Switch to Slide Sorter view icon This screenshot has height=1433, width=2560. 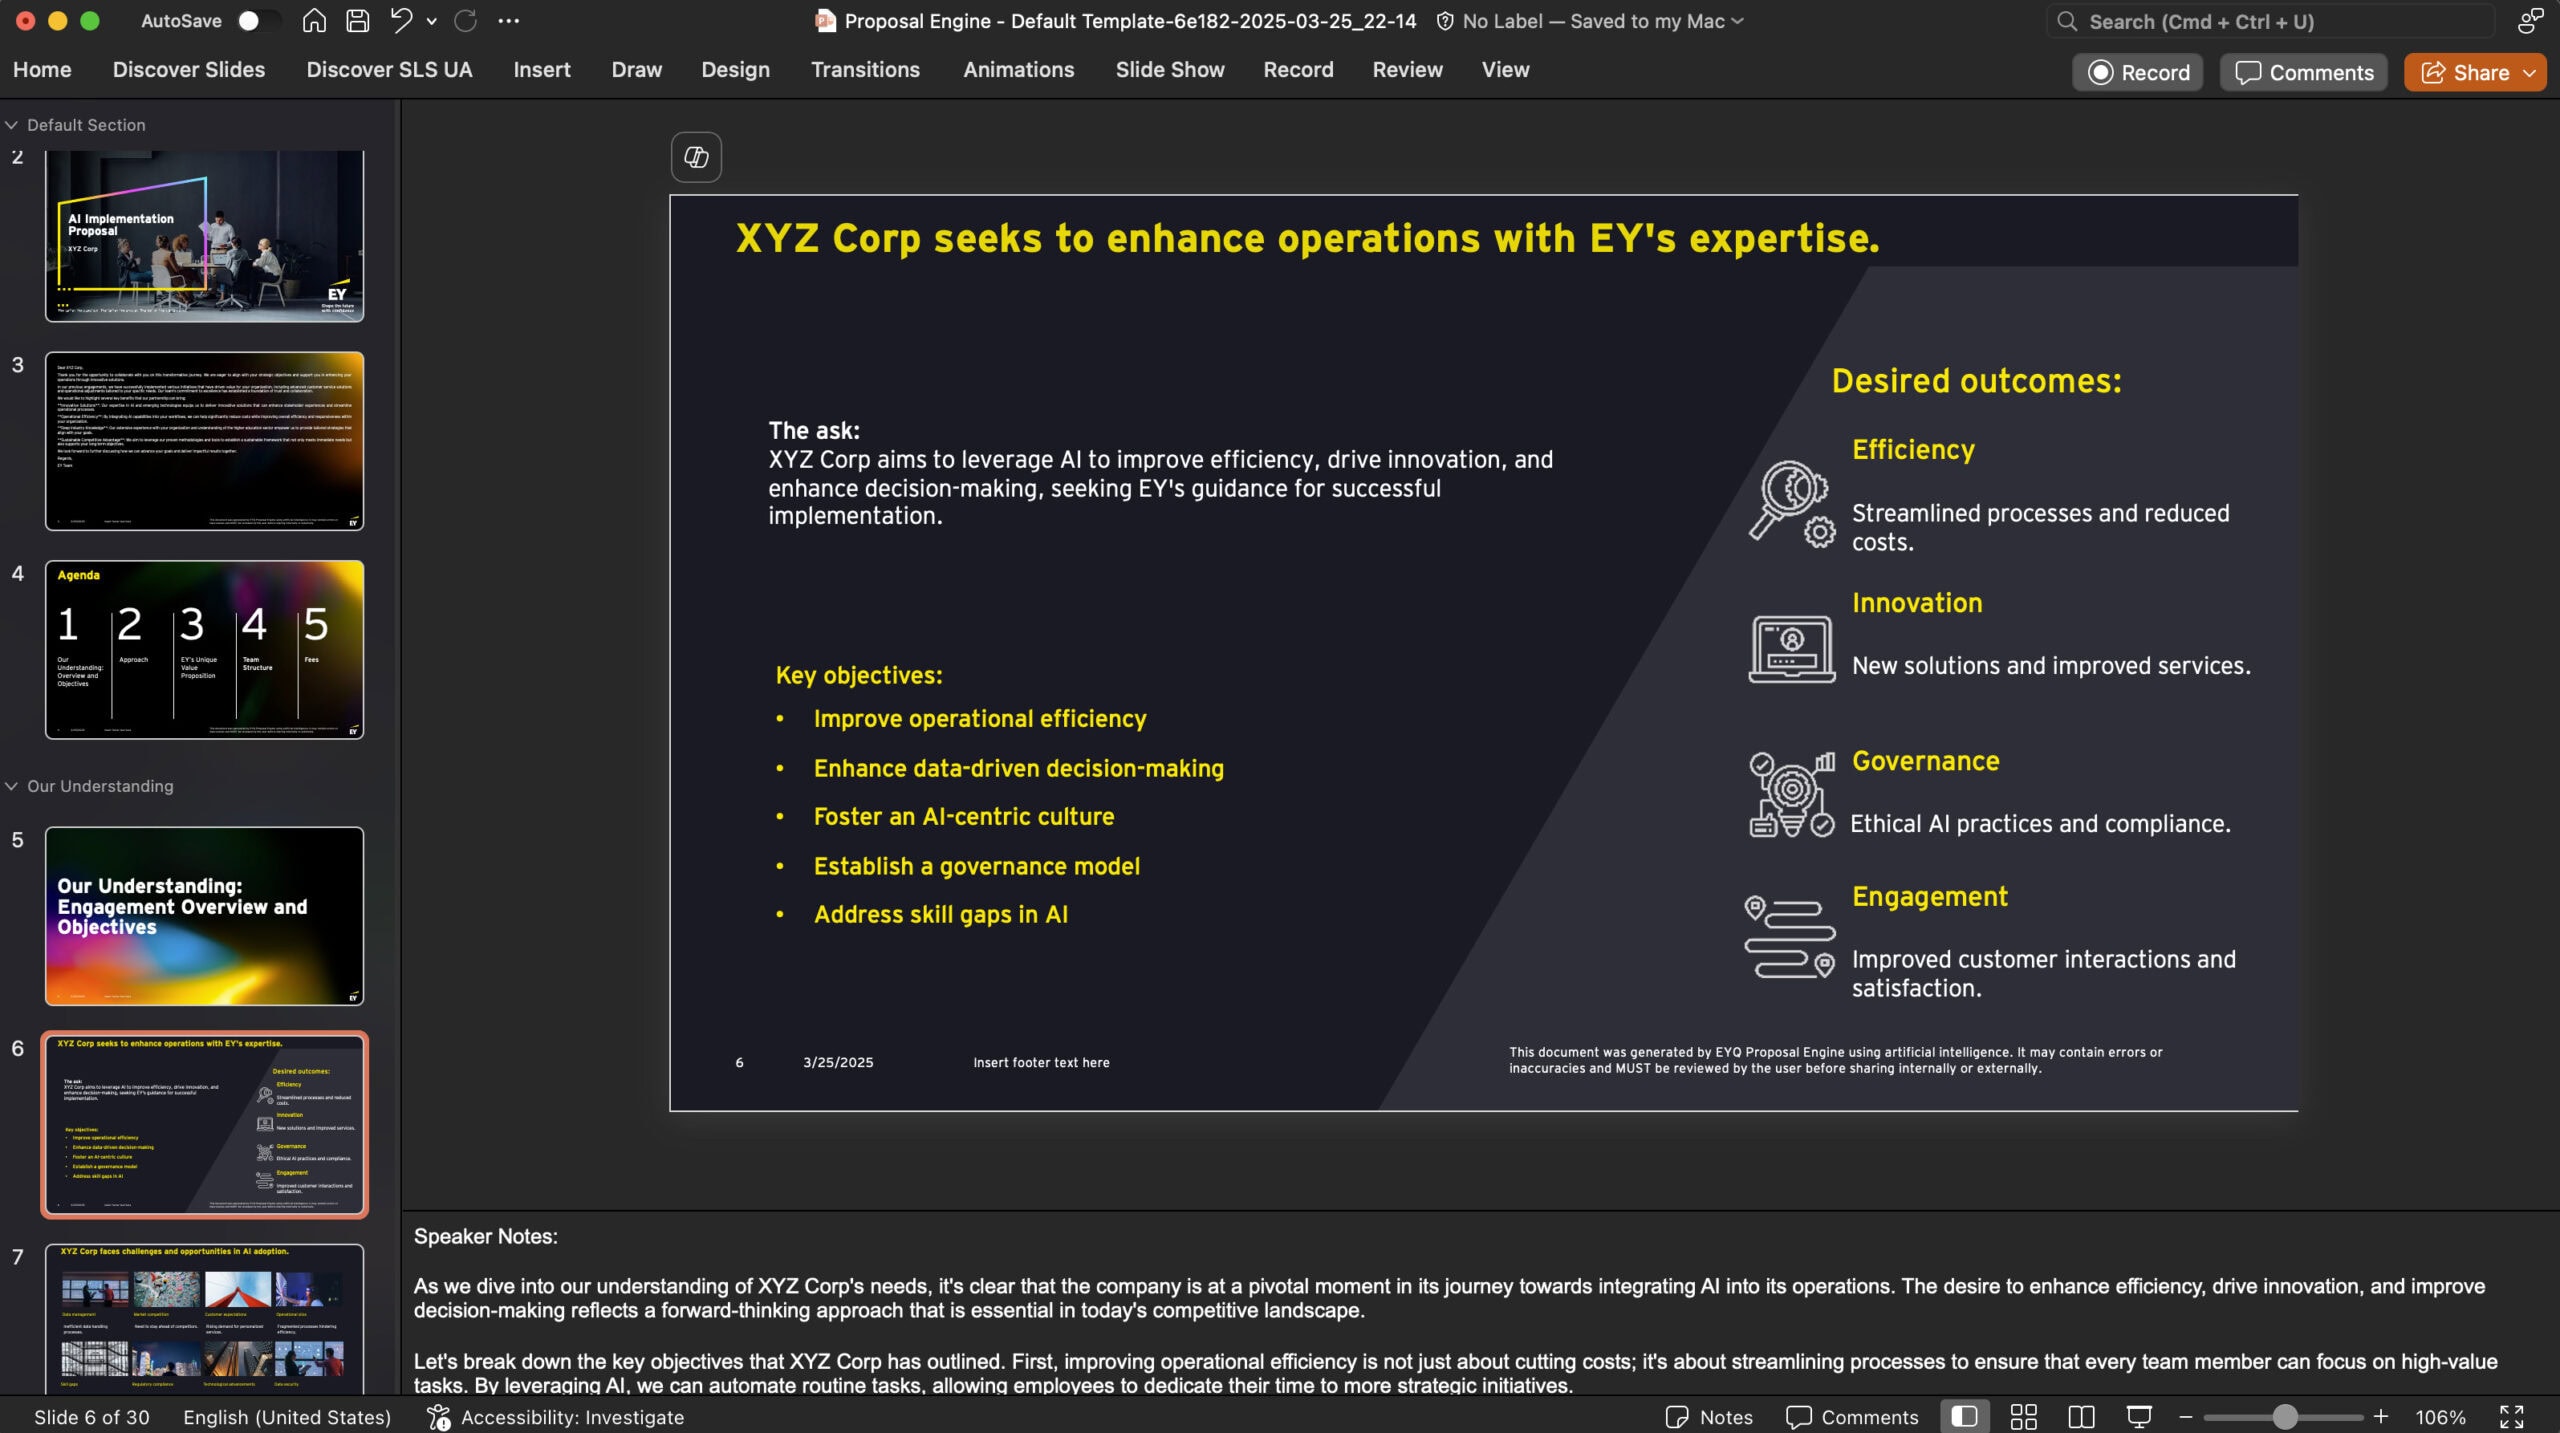coord(2023,1417)
